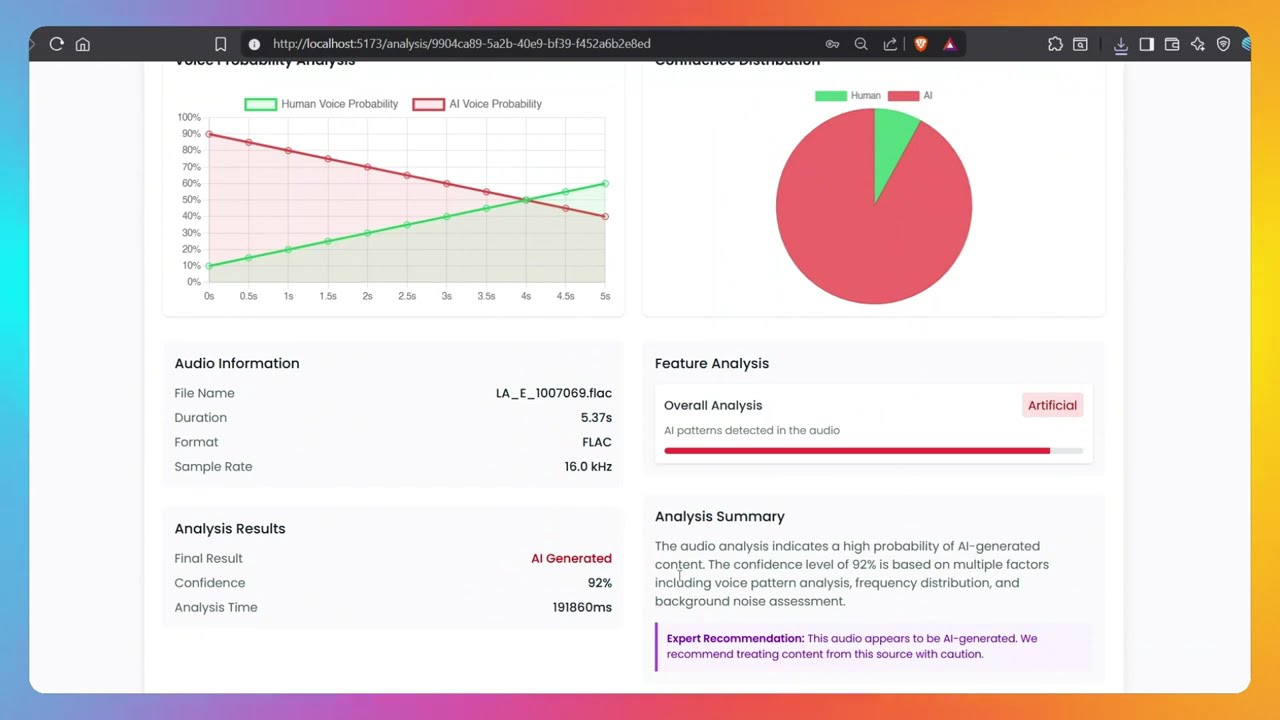Toggle the AI legend item of pie chart
Image resolution: width=1280 pixels, height=720 pixels.
(910, 96)
